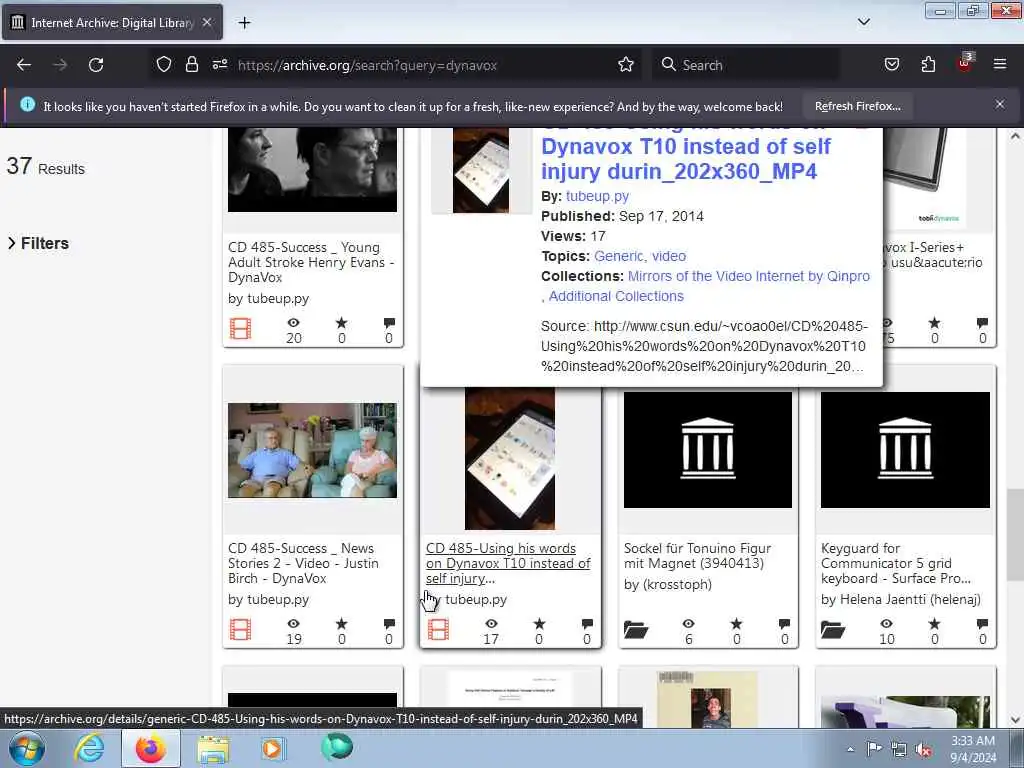Bookmark this page with the star icon

tap(626, 65)
